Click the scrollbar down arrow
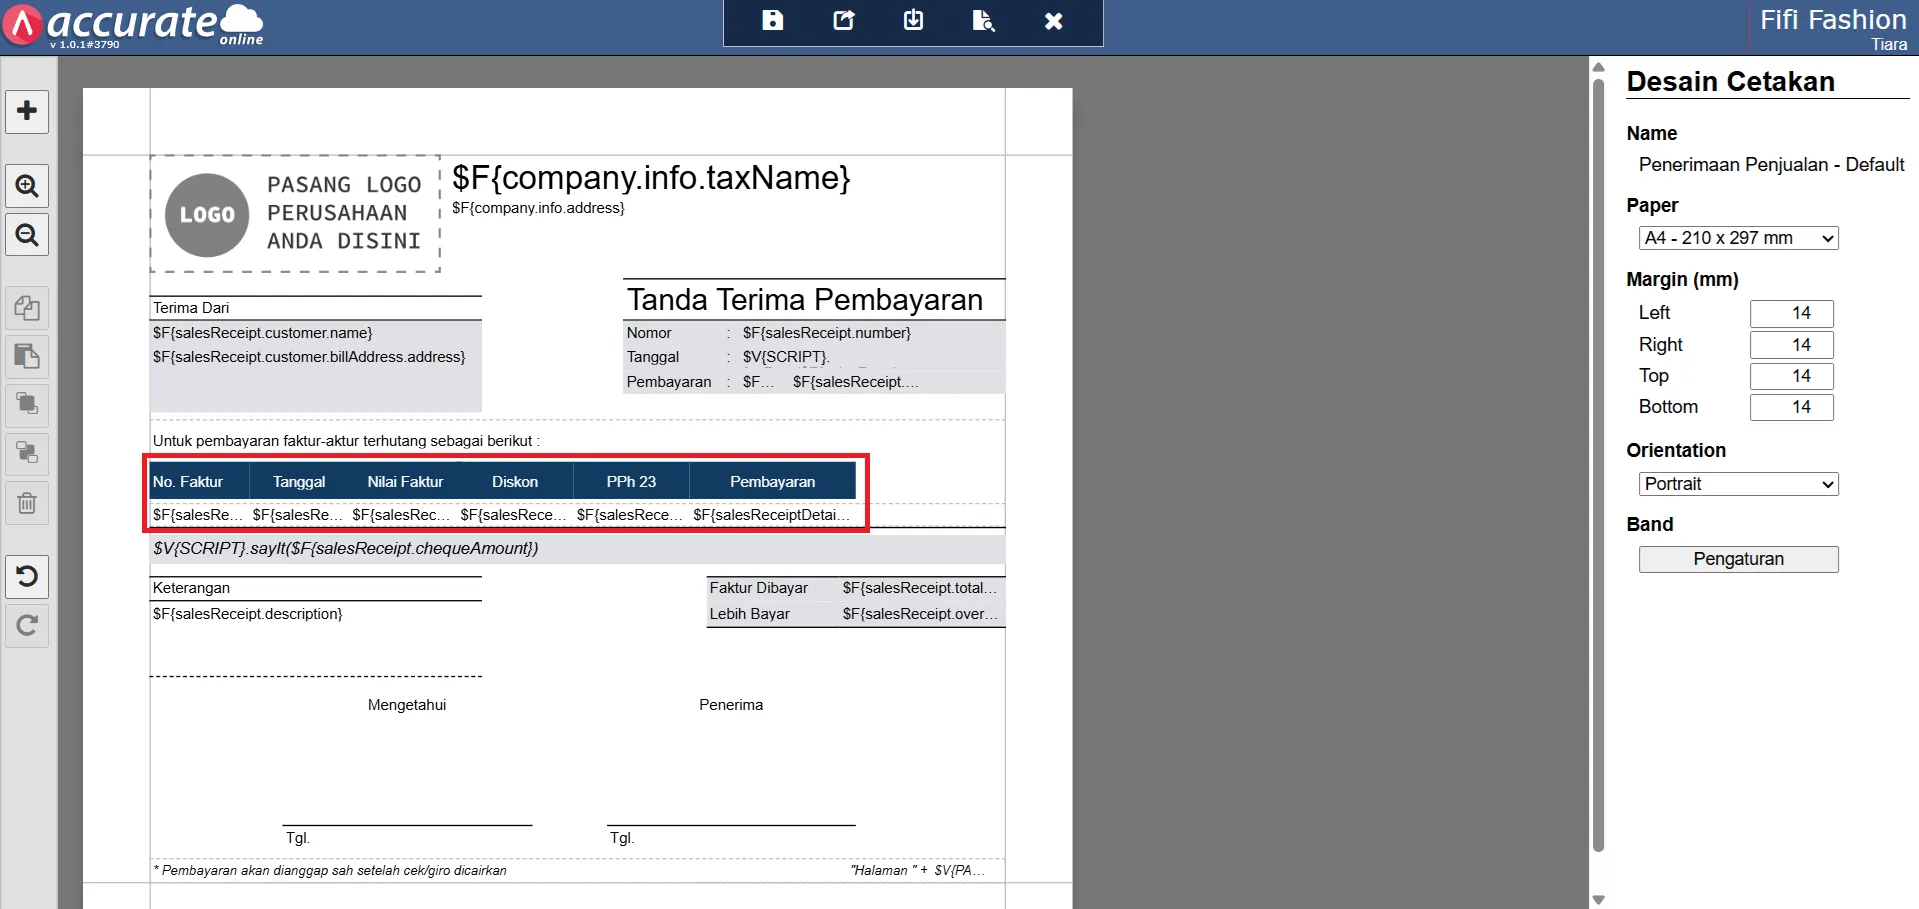Screen dimensions: 1919x909 tap(1598, 900)
